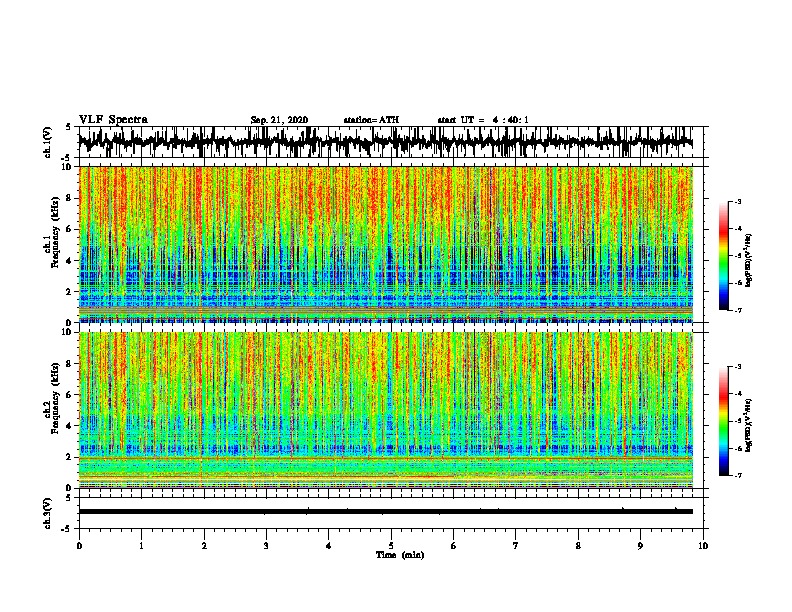Click time axis tick label "7"

[x=516, y=546]
